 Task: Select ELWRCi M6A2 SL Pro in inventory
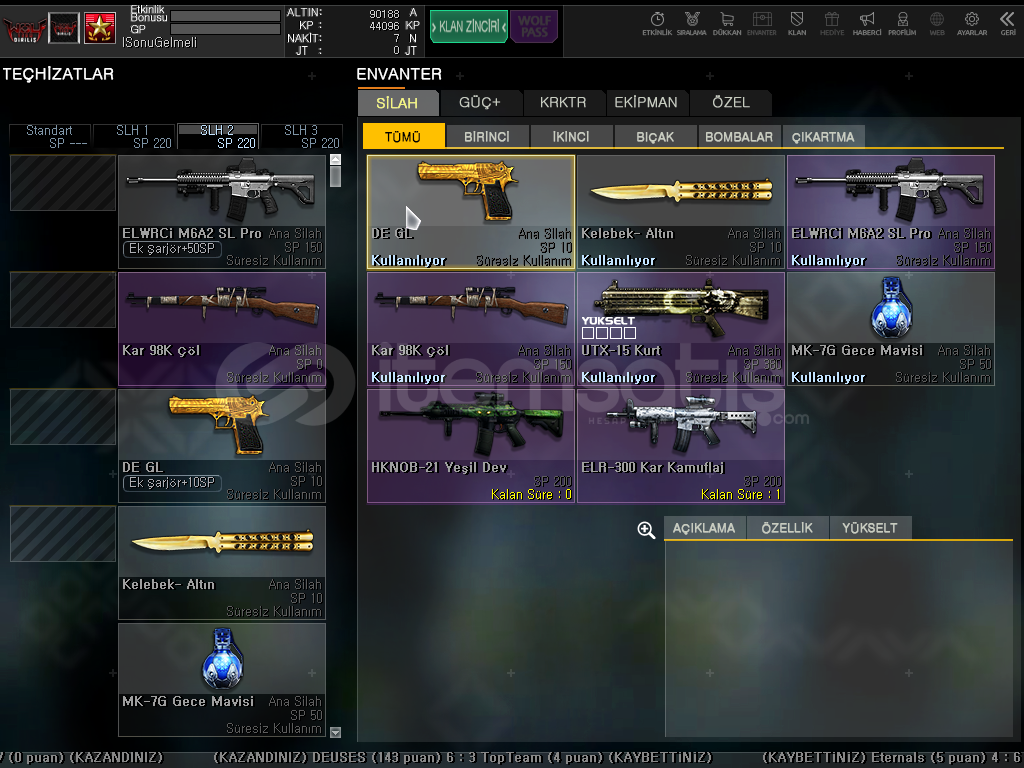point(891,212)
